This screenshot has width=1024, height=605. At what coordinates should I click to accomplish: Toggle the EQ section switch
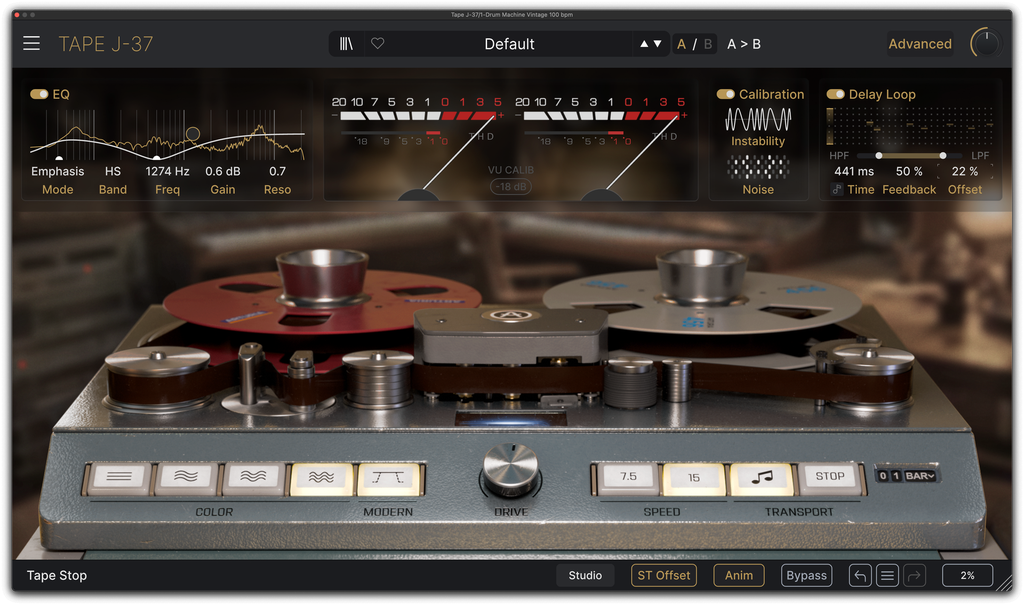39,94
